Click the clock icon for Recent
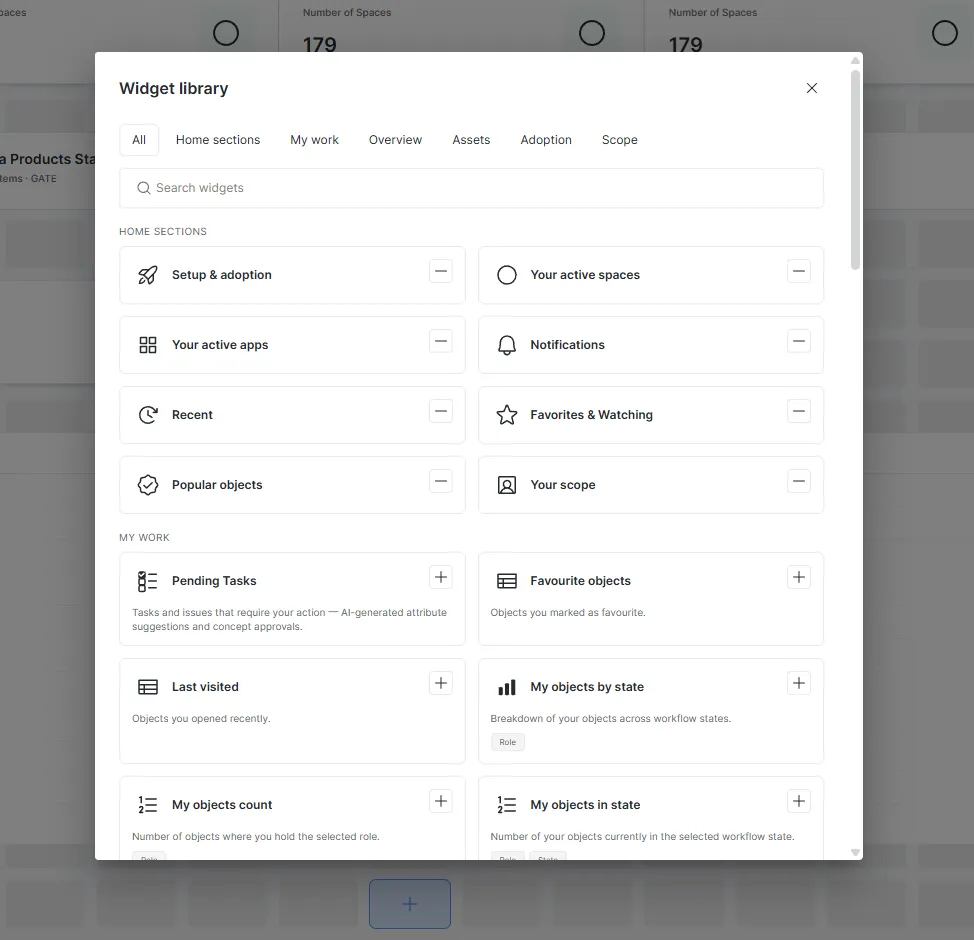Image resolution: width=974 pixels, height=940 pixels. click(x=148, y=415)
